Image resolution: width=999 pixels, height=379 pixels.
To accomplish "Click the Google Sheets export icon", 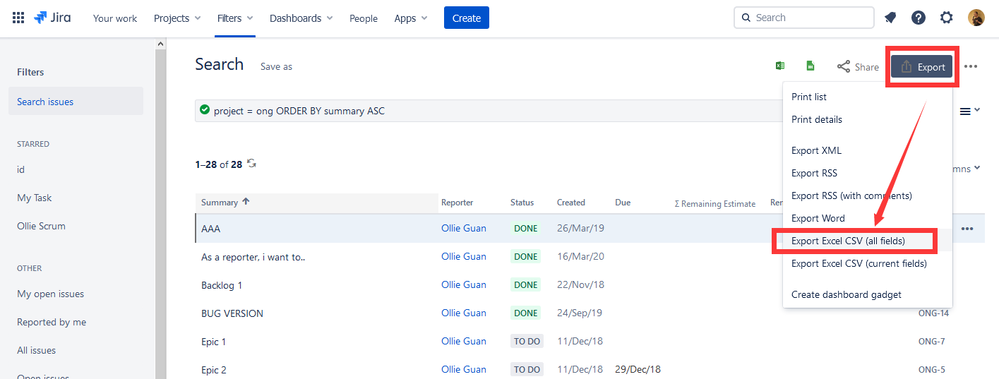I will tap(810, 66).
